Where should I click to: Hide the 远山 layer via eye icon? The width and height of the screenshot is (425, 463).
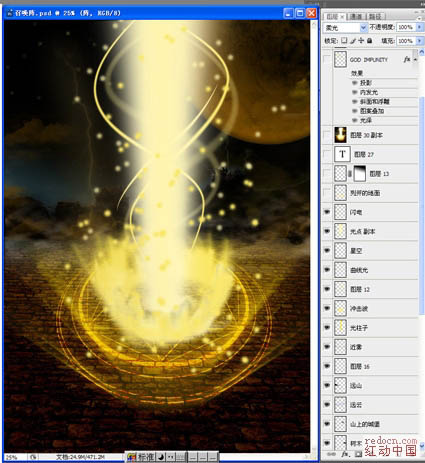click(x=327, y=385)
